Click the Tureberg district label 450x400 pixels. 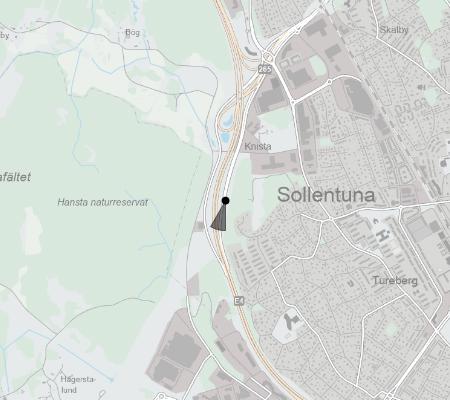pos(395,281)
